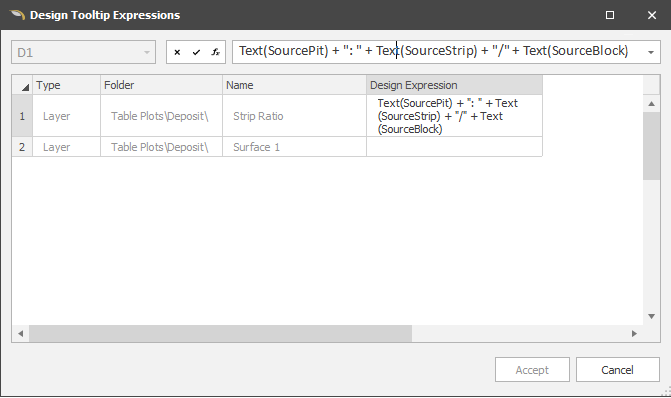Image resolution: width=671 pixels, height=398 pixels.
Task: Select the empty Design Expression cell for Surface 1
Action: (x=454, y=147)
